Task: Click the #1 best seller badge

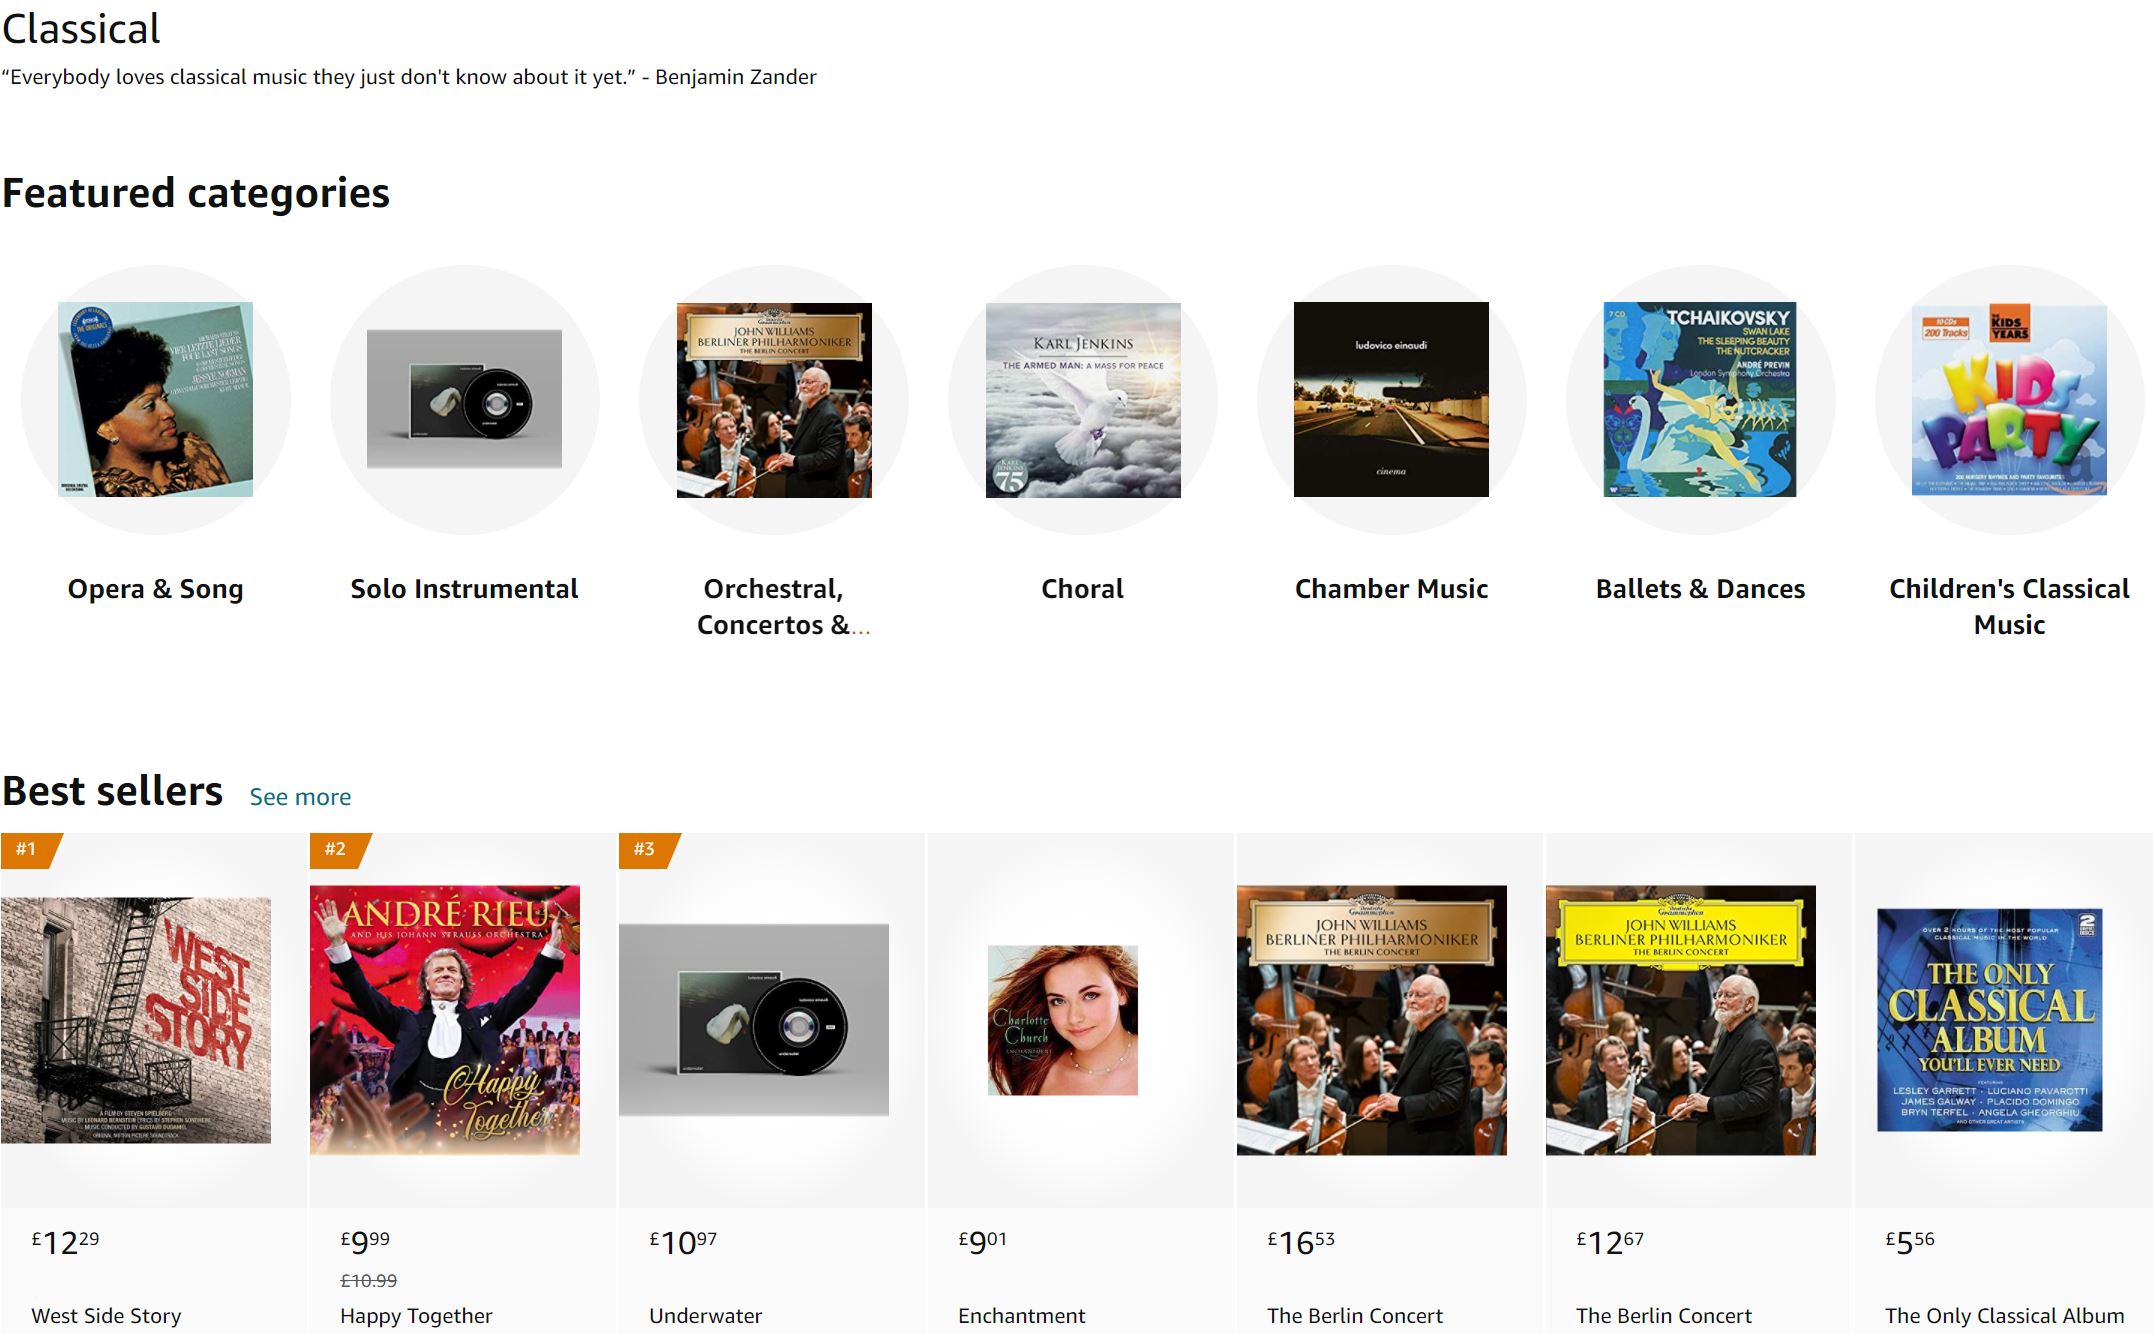Action: click(x=28, y=850)
